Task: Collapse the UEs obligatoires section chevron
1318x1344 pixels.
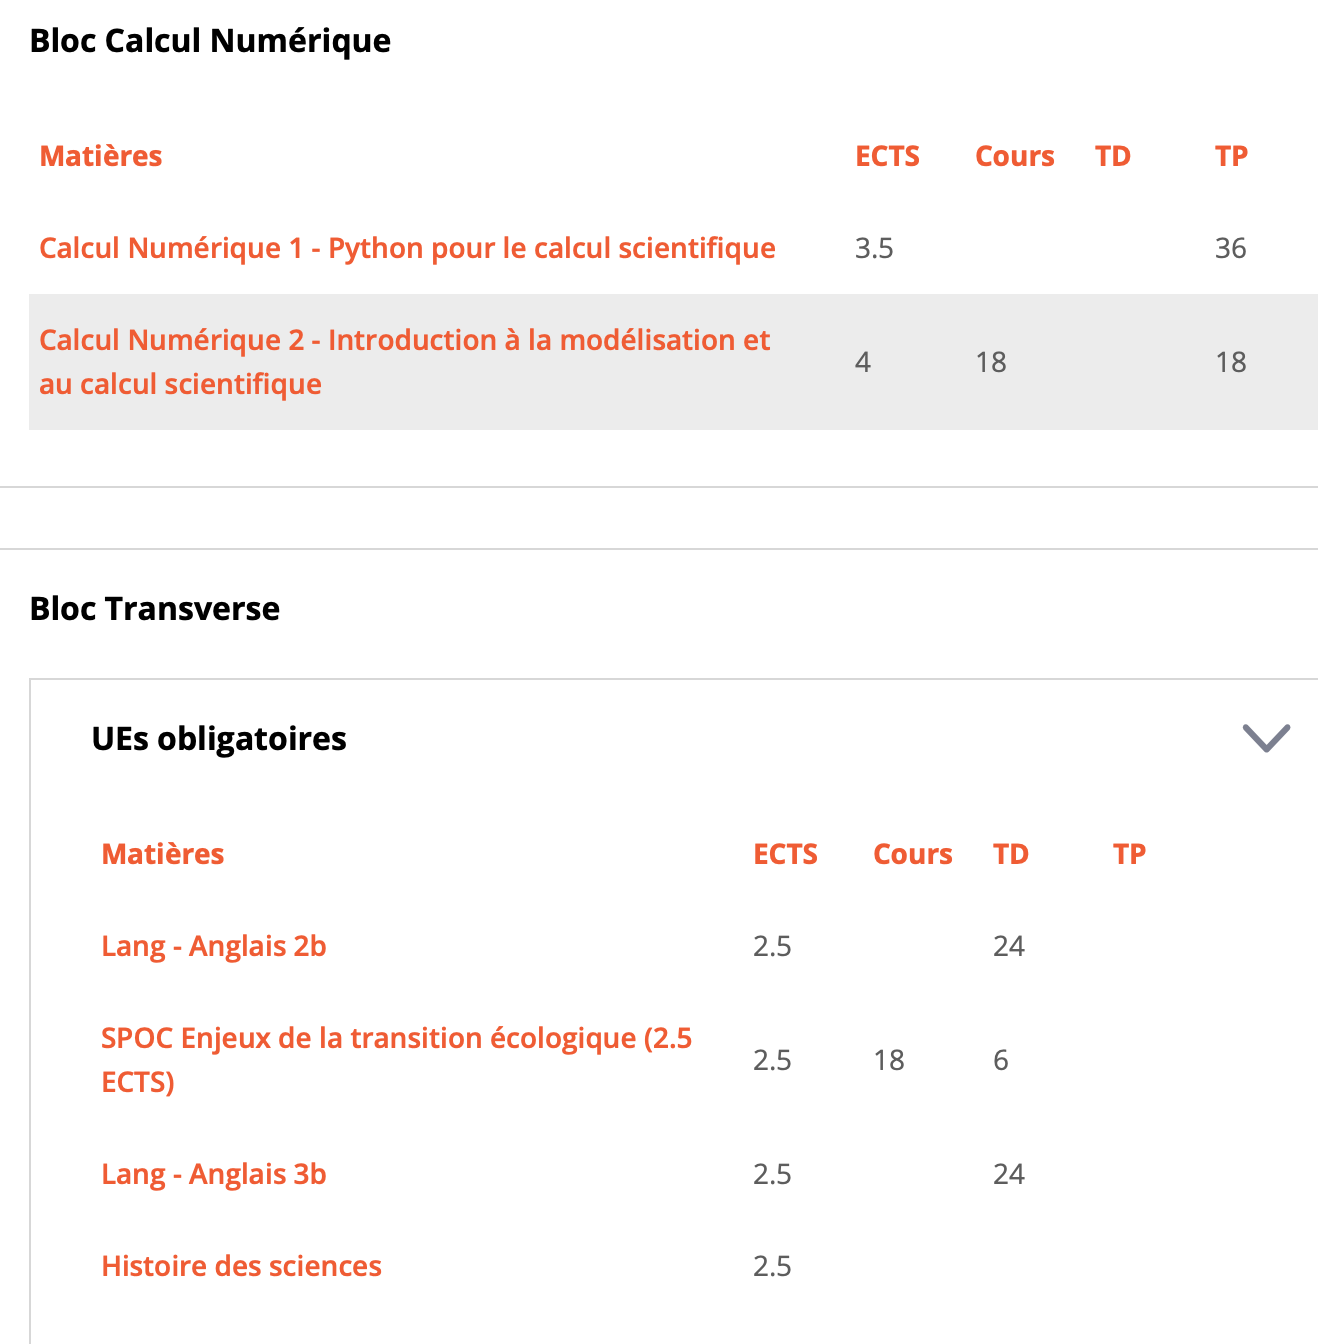Action: (1266, 738)
